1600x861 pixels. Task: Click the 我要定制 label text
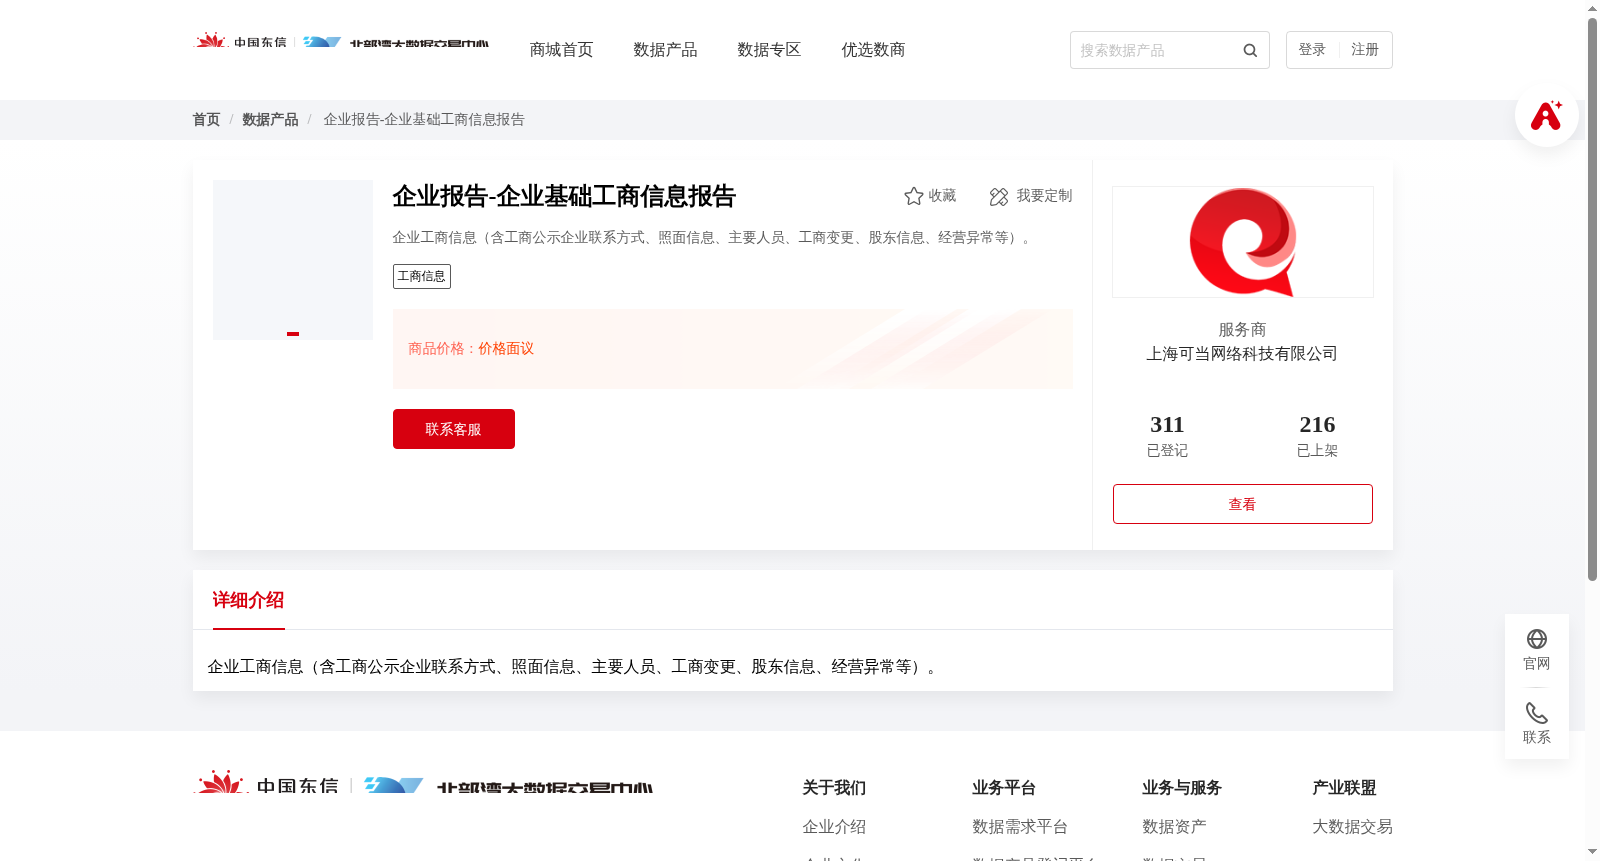pos(1045,196)
